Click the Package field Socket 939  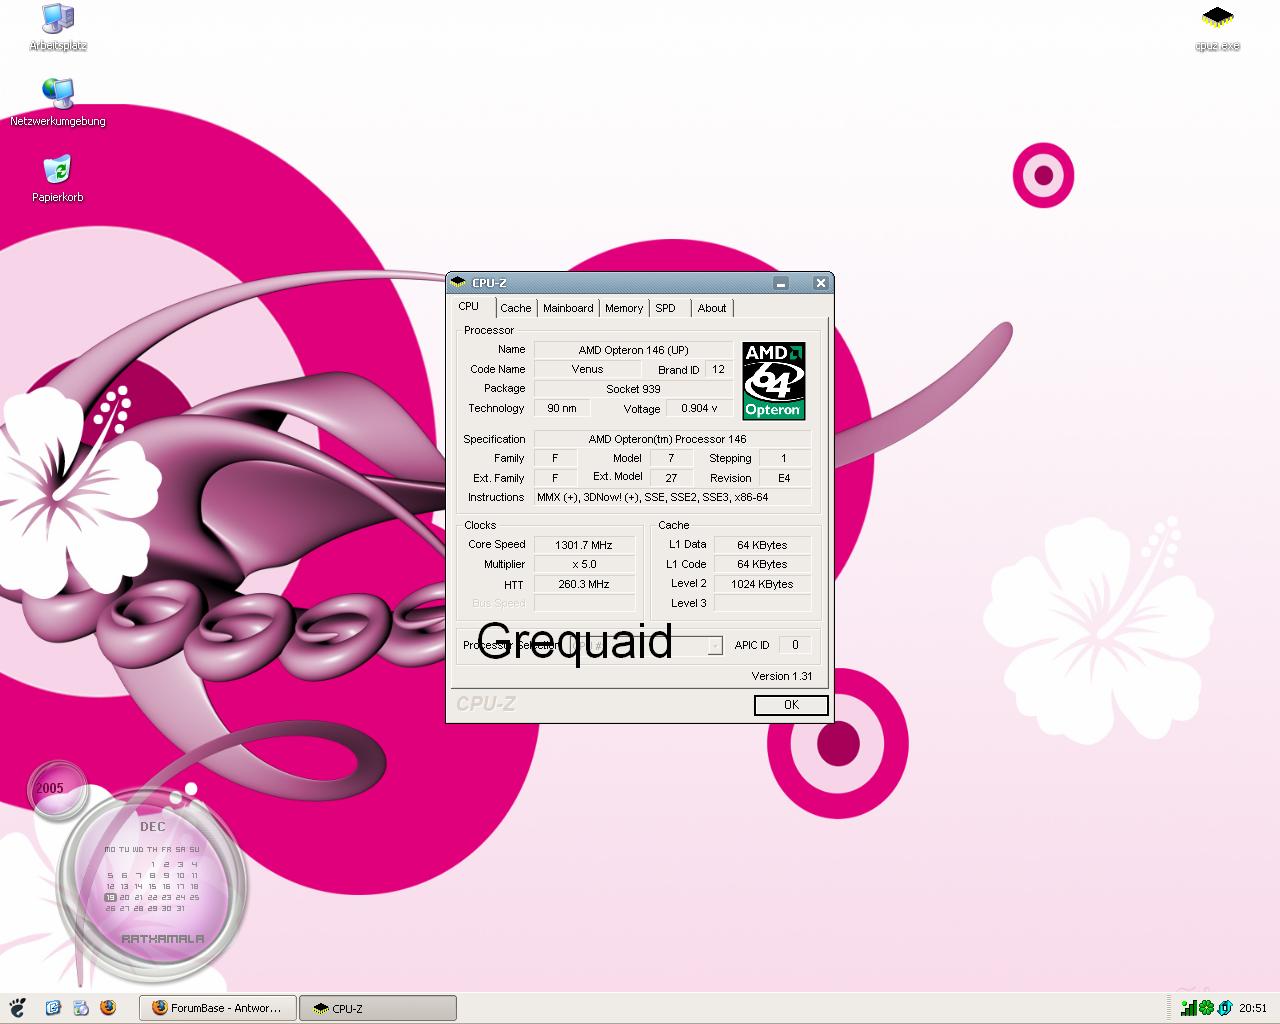(x=633, y=389)
